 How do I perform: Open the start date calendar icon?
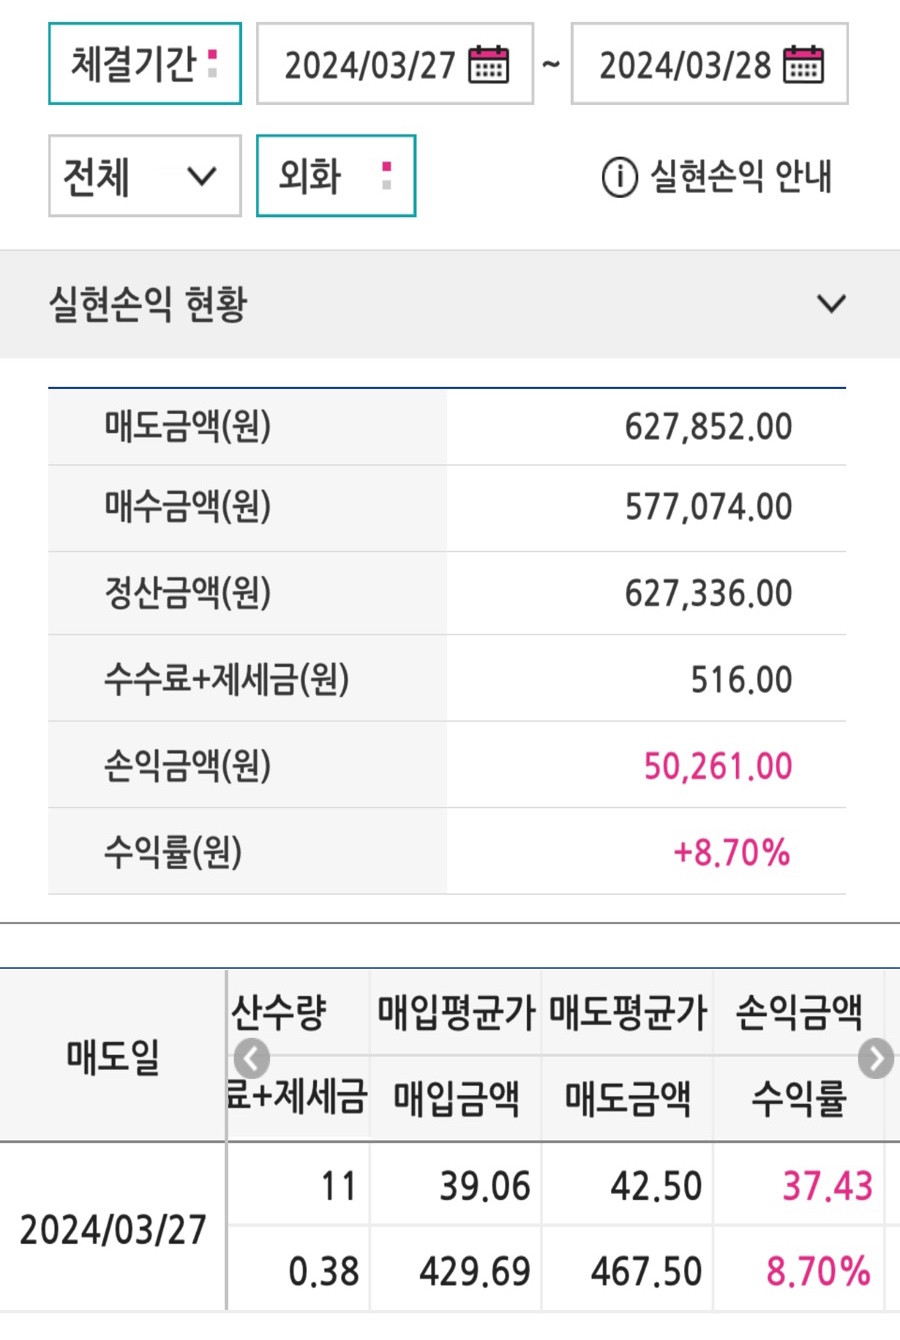click(488, 65)
